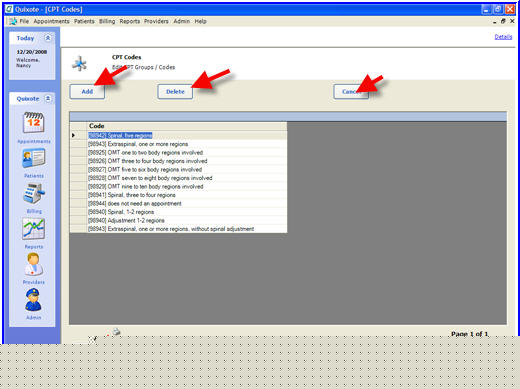Select row 98944 does not need an appointment

pos(178,203)
